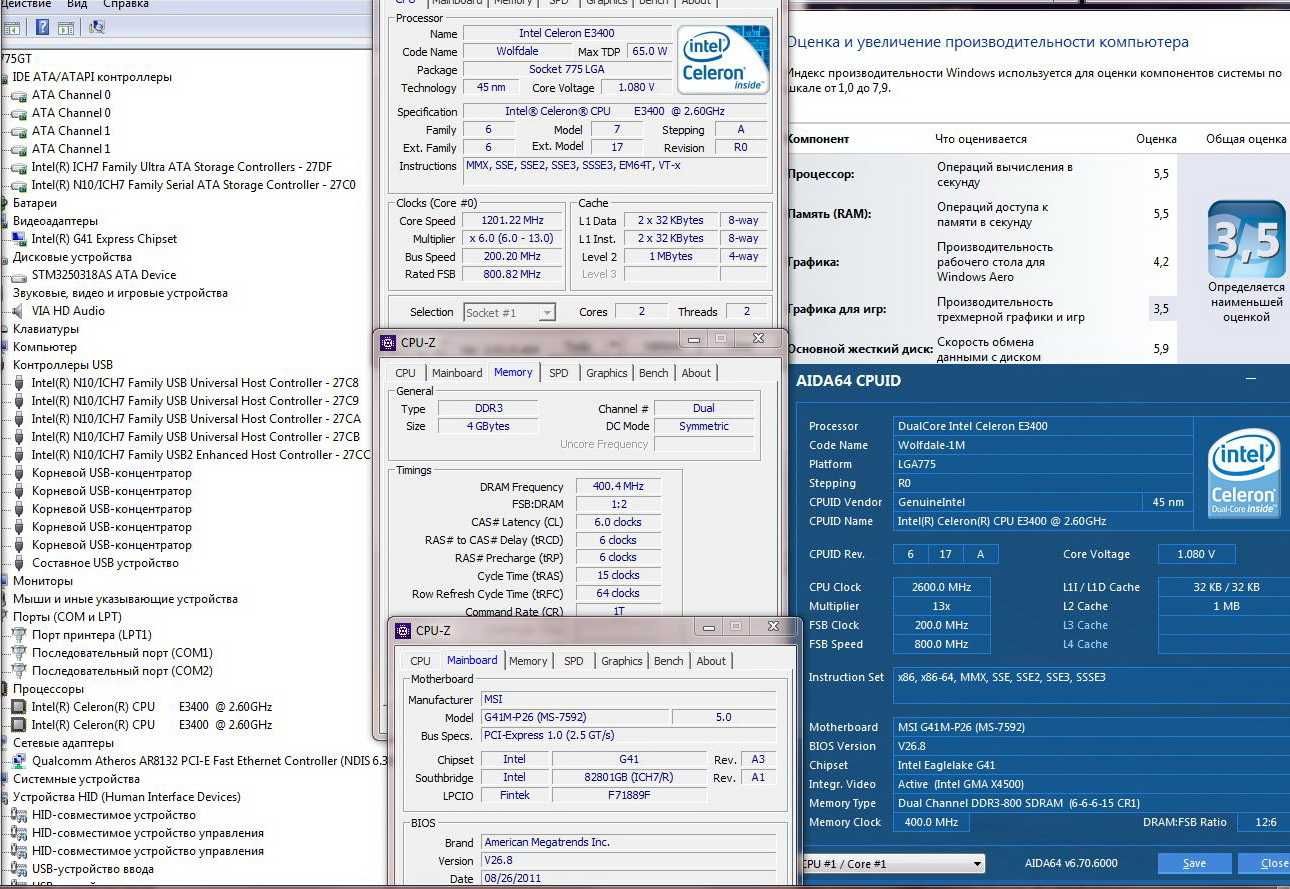Select the Видеоадаптеры category
The image size is (1290, 889).
click(55, 221)
